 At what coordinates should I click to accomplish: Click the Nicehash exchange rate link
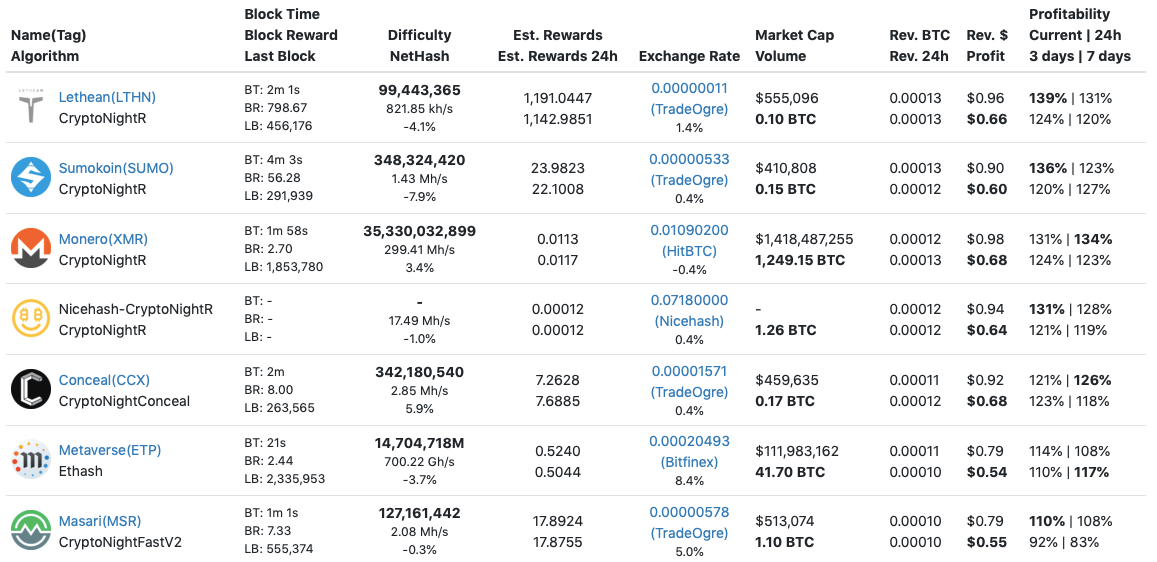pyautogui.click(x=689, y=311)
